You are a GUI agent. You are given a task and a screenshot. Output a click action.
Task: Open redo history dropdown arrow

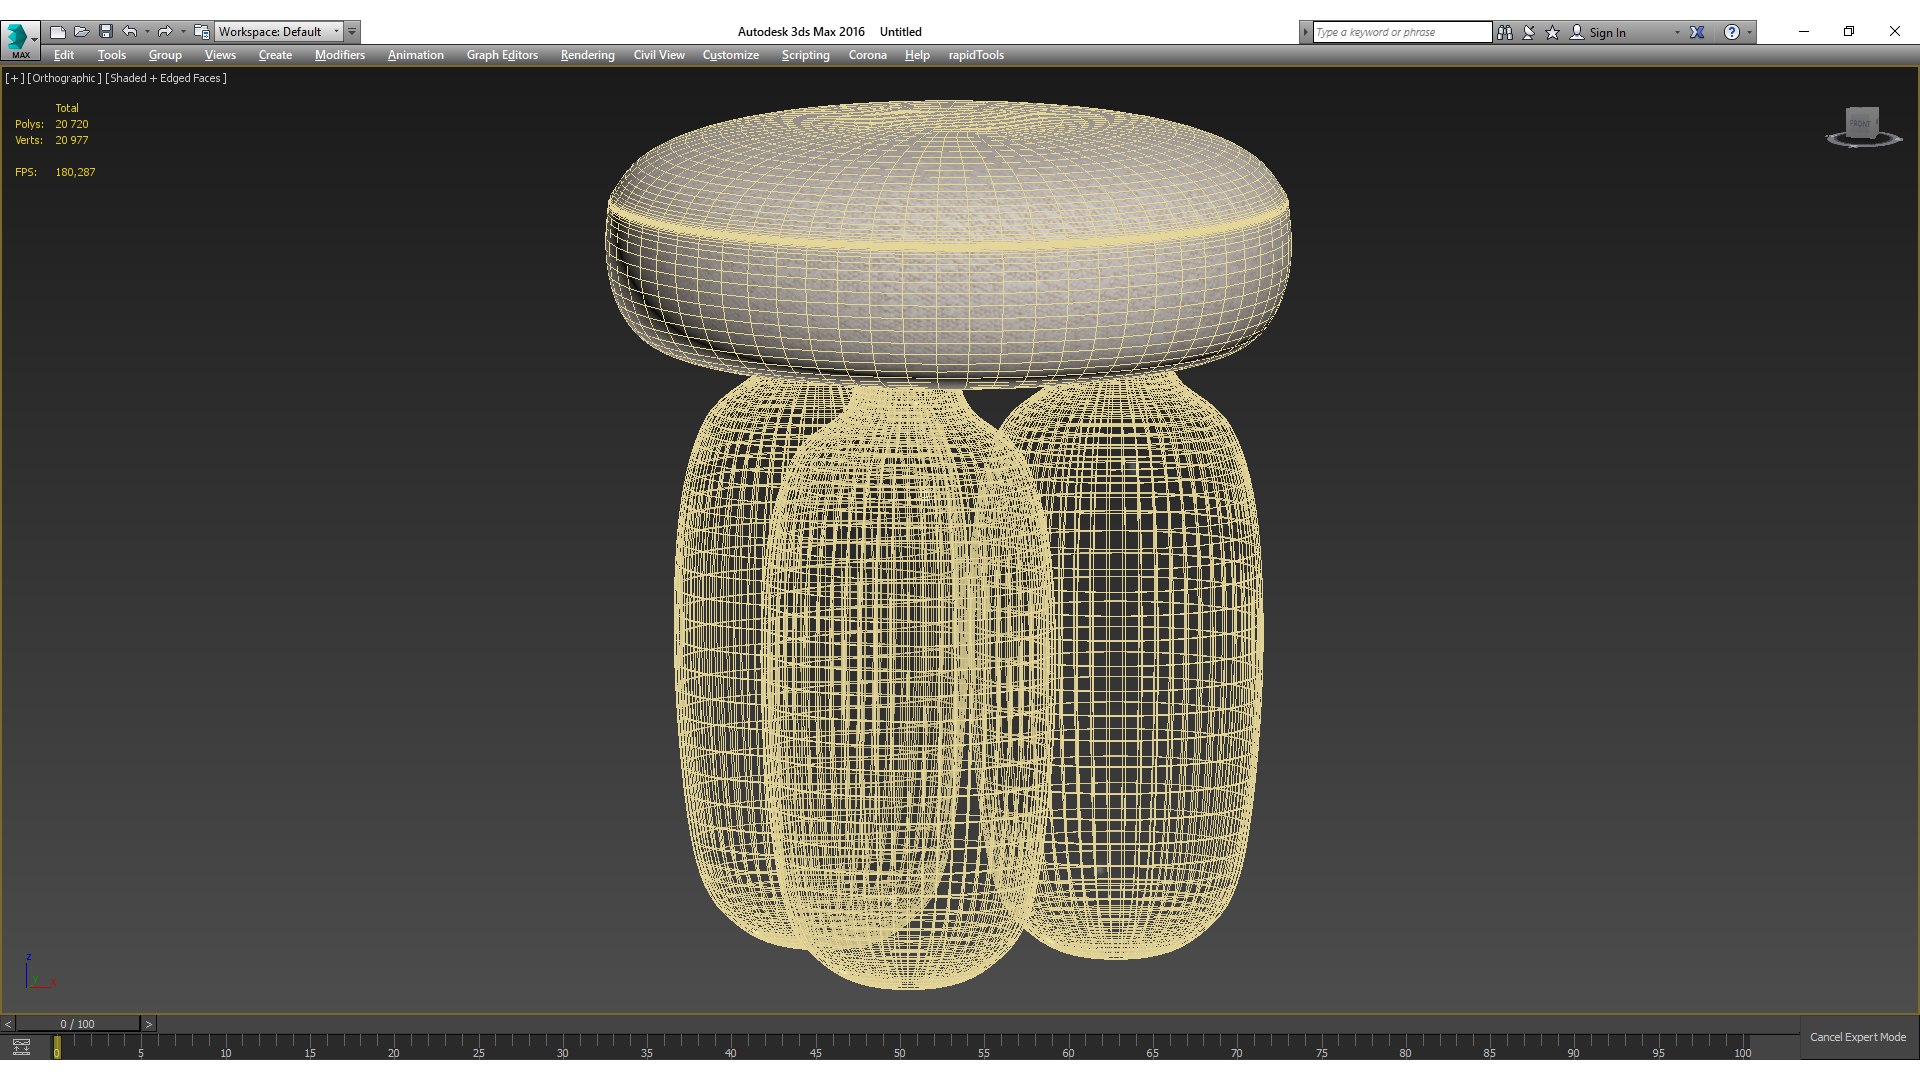click(182, 32)
